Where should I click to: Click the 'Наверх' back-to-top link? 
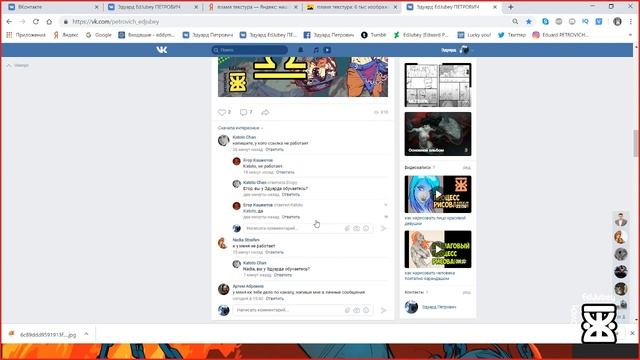tap(18, 65)
